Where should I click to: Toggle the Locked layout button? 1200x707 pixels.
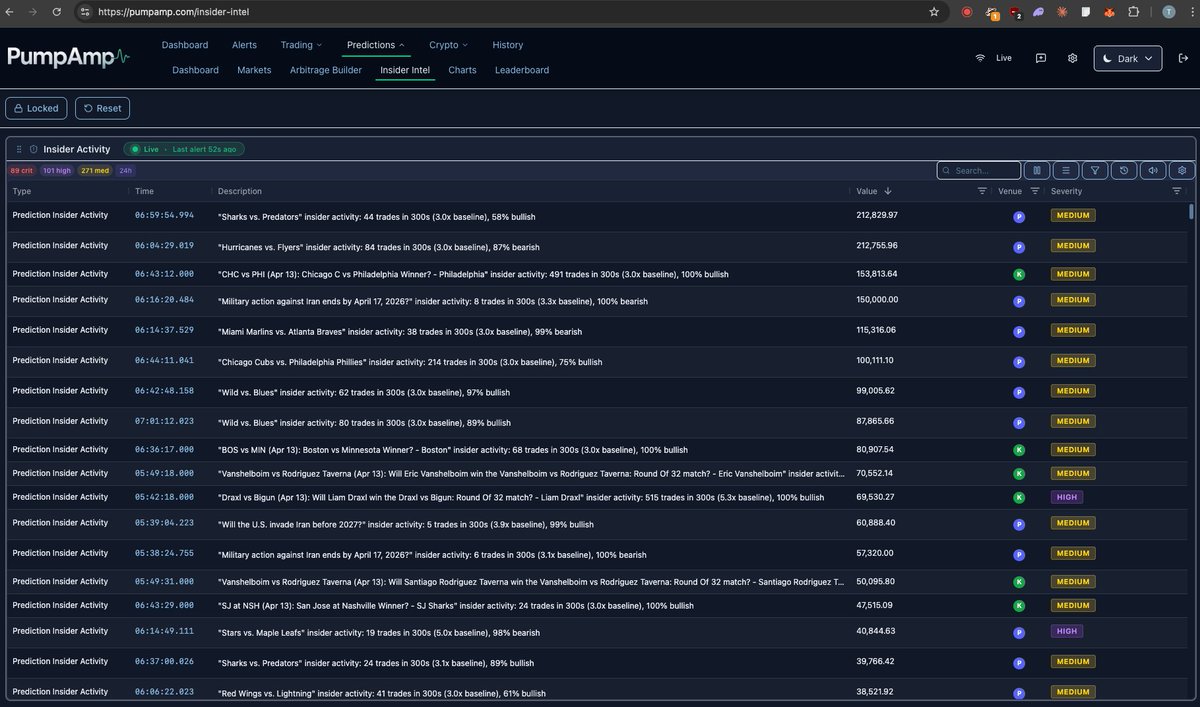[x=37, y=108]
